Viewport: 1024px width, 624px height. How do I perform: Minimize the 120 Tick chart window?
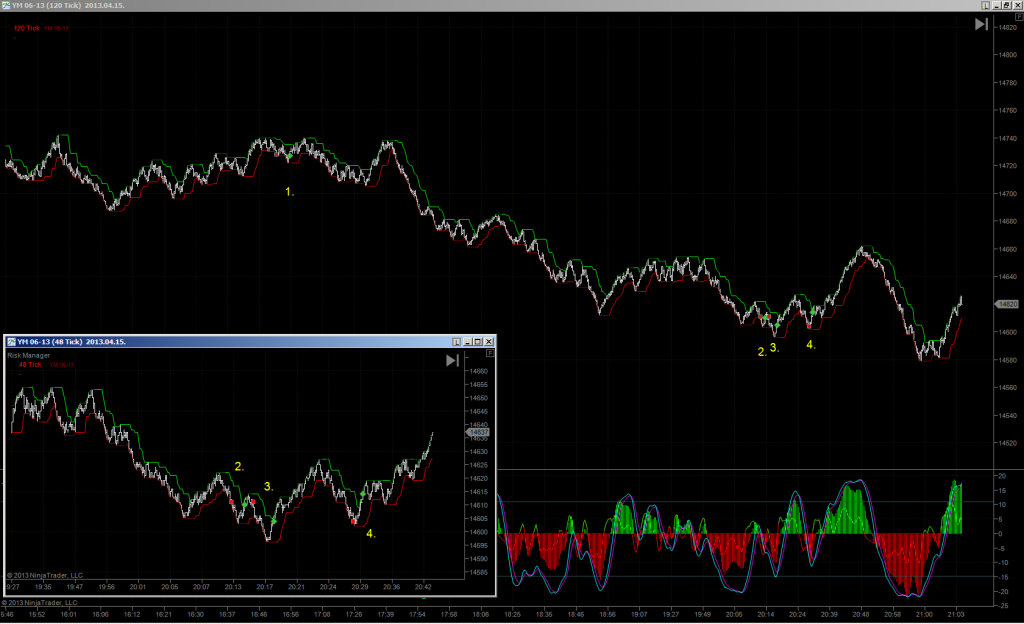click(997, 5)
